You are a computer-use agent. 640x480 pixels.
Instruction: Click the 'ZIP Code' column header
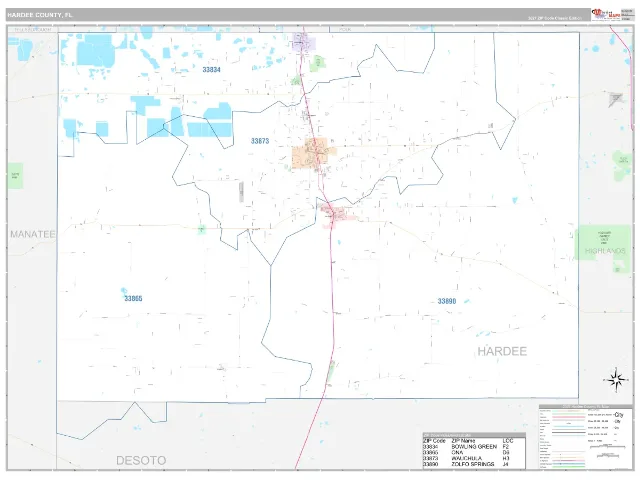434,441
